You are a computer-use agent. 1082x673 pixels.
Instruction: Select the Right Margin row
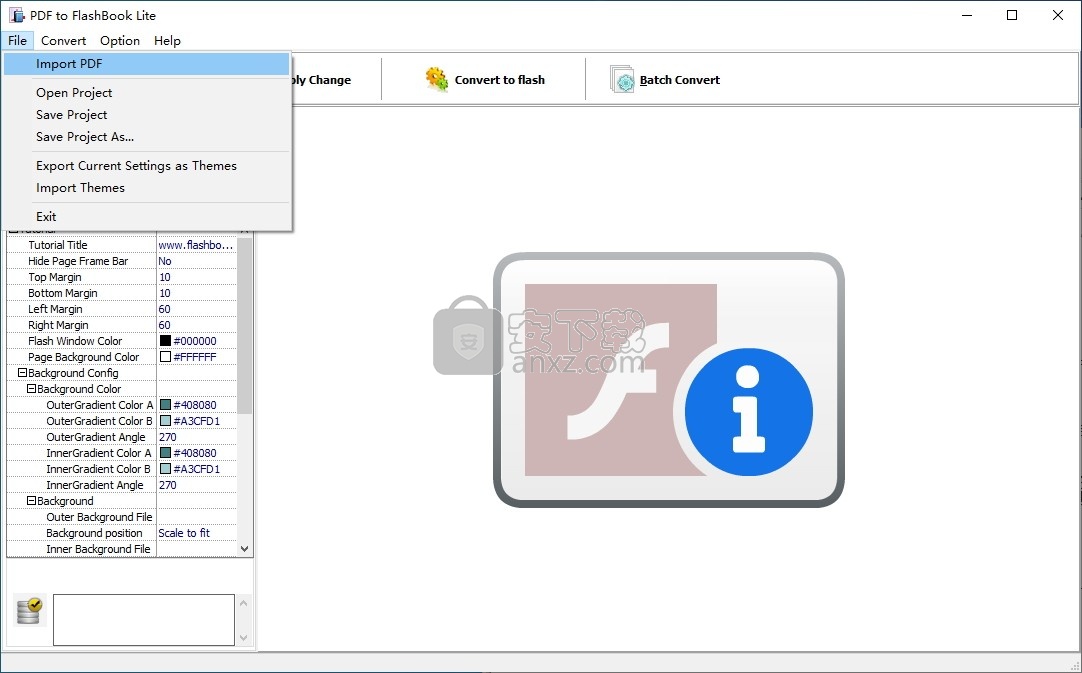(x=121, y=324)
